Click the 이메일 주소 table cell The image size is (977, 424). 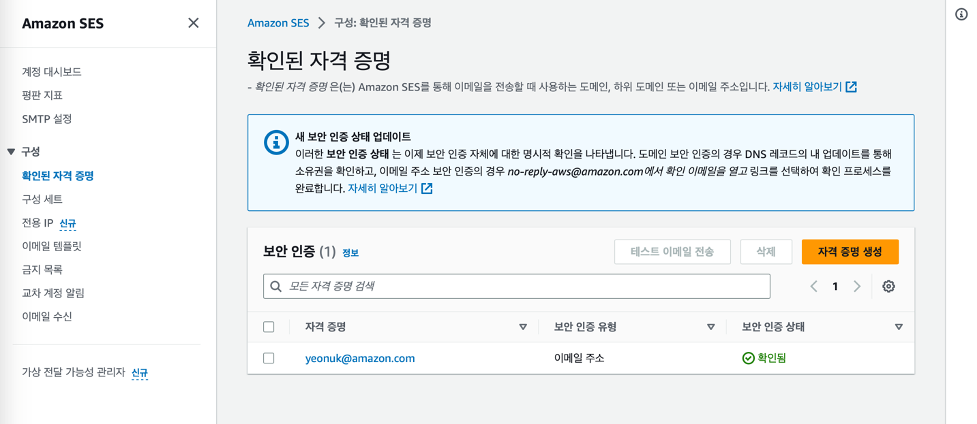pyautogui.click(x=579, y=359)
